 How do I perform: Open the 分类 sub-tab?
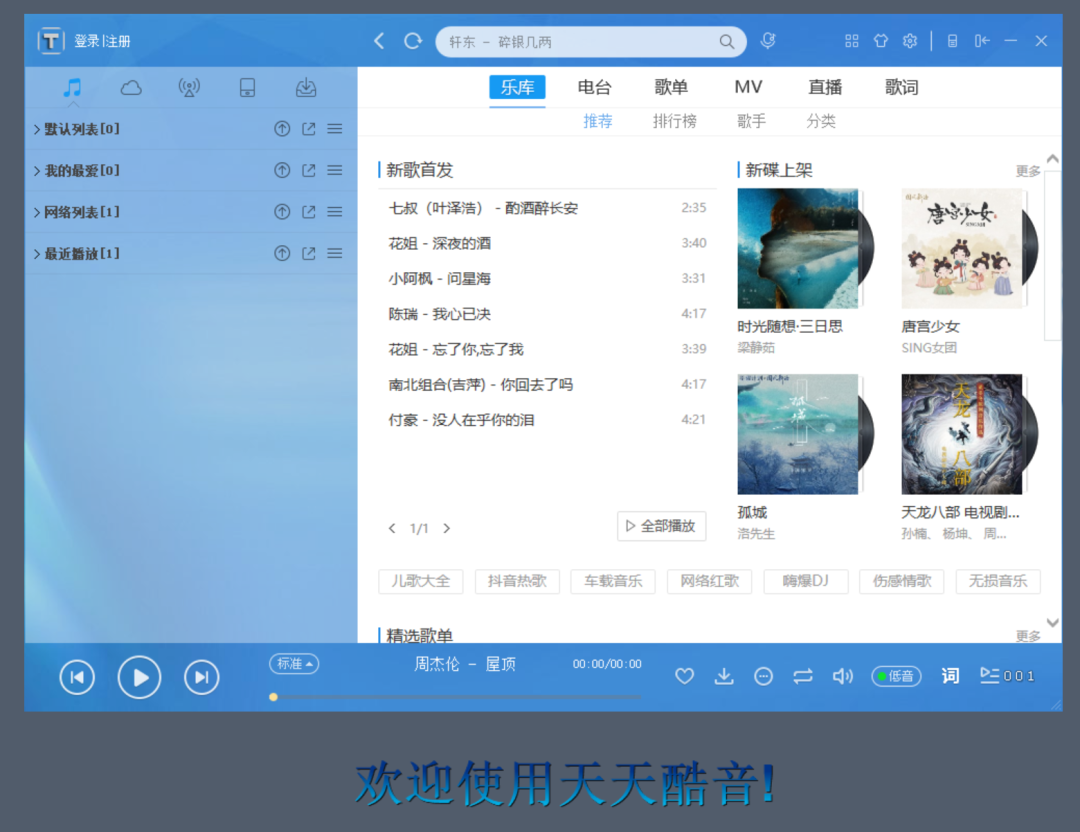pos(821,121)
